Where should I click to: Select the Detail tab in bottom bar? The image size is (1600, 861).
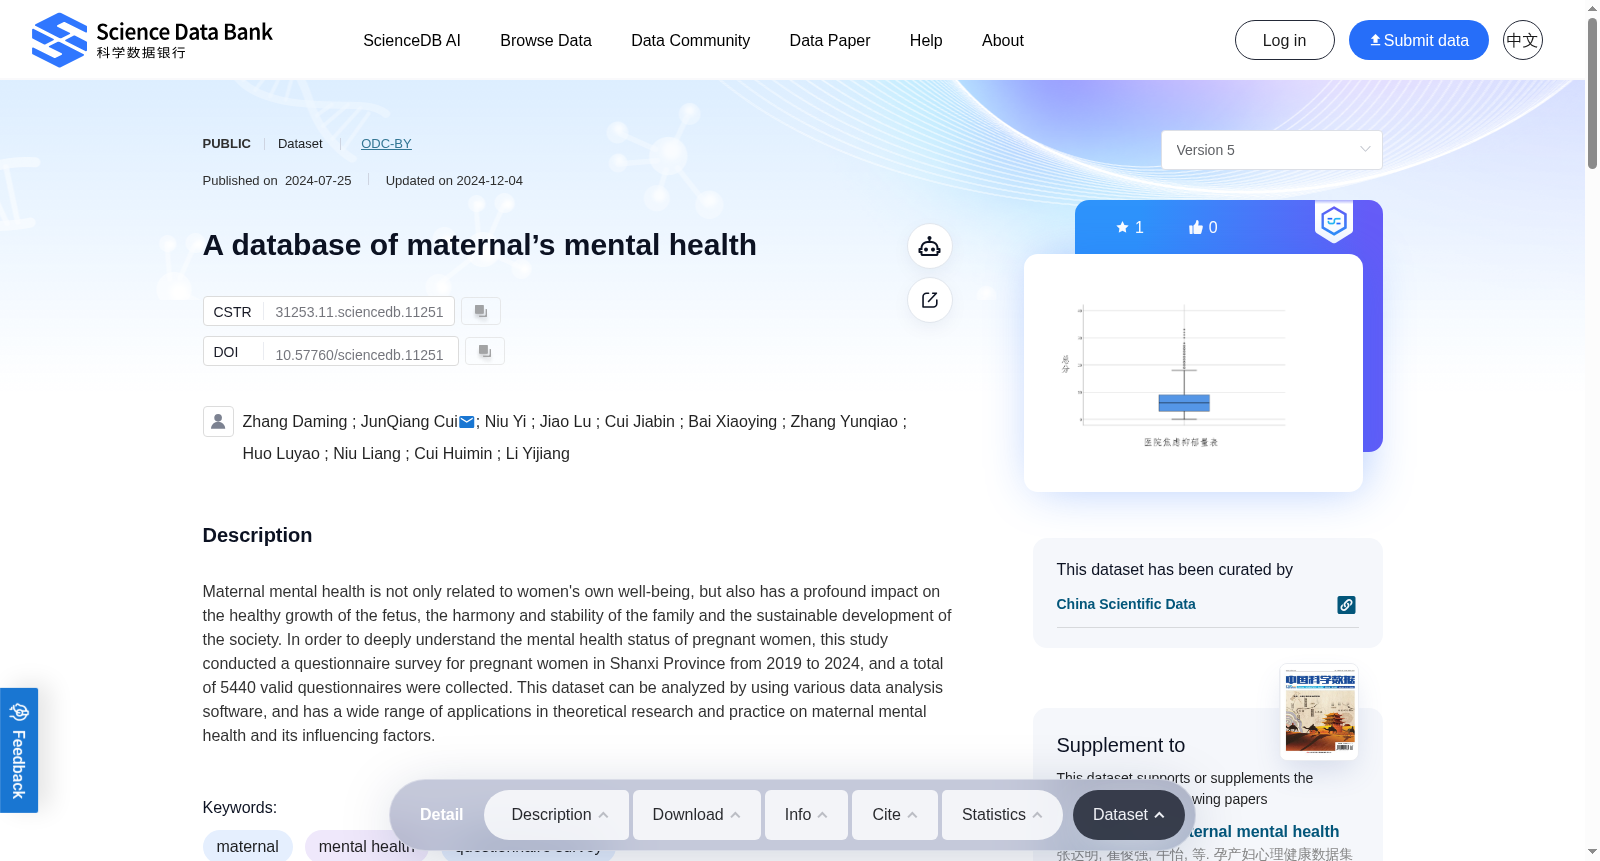click(x=441, y=815)
